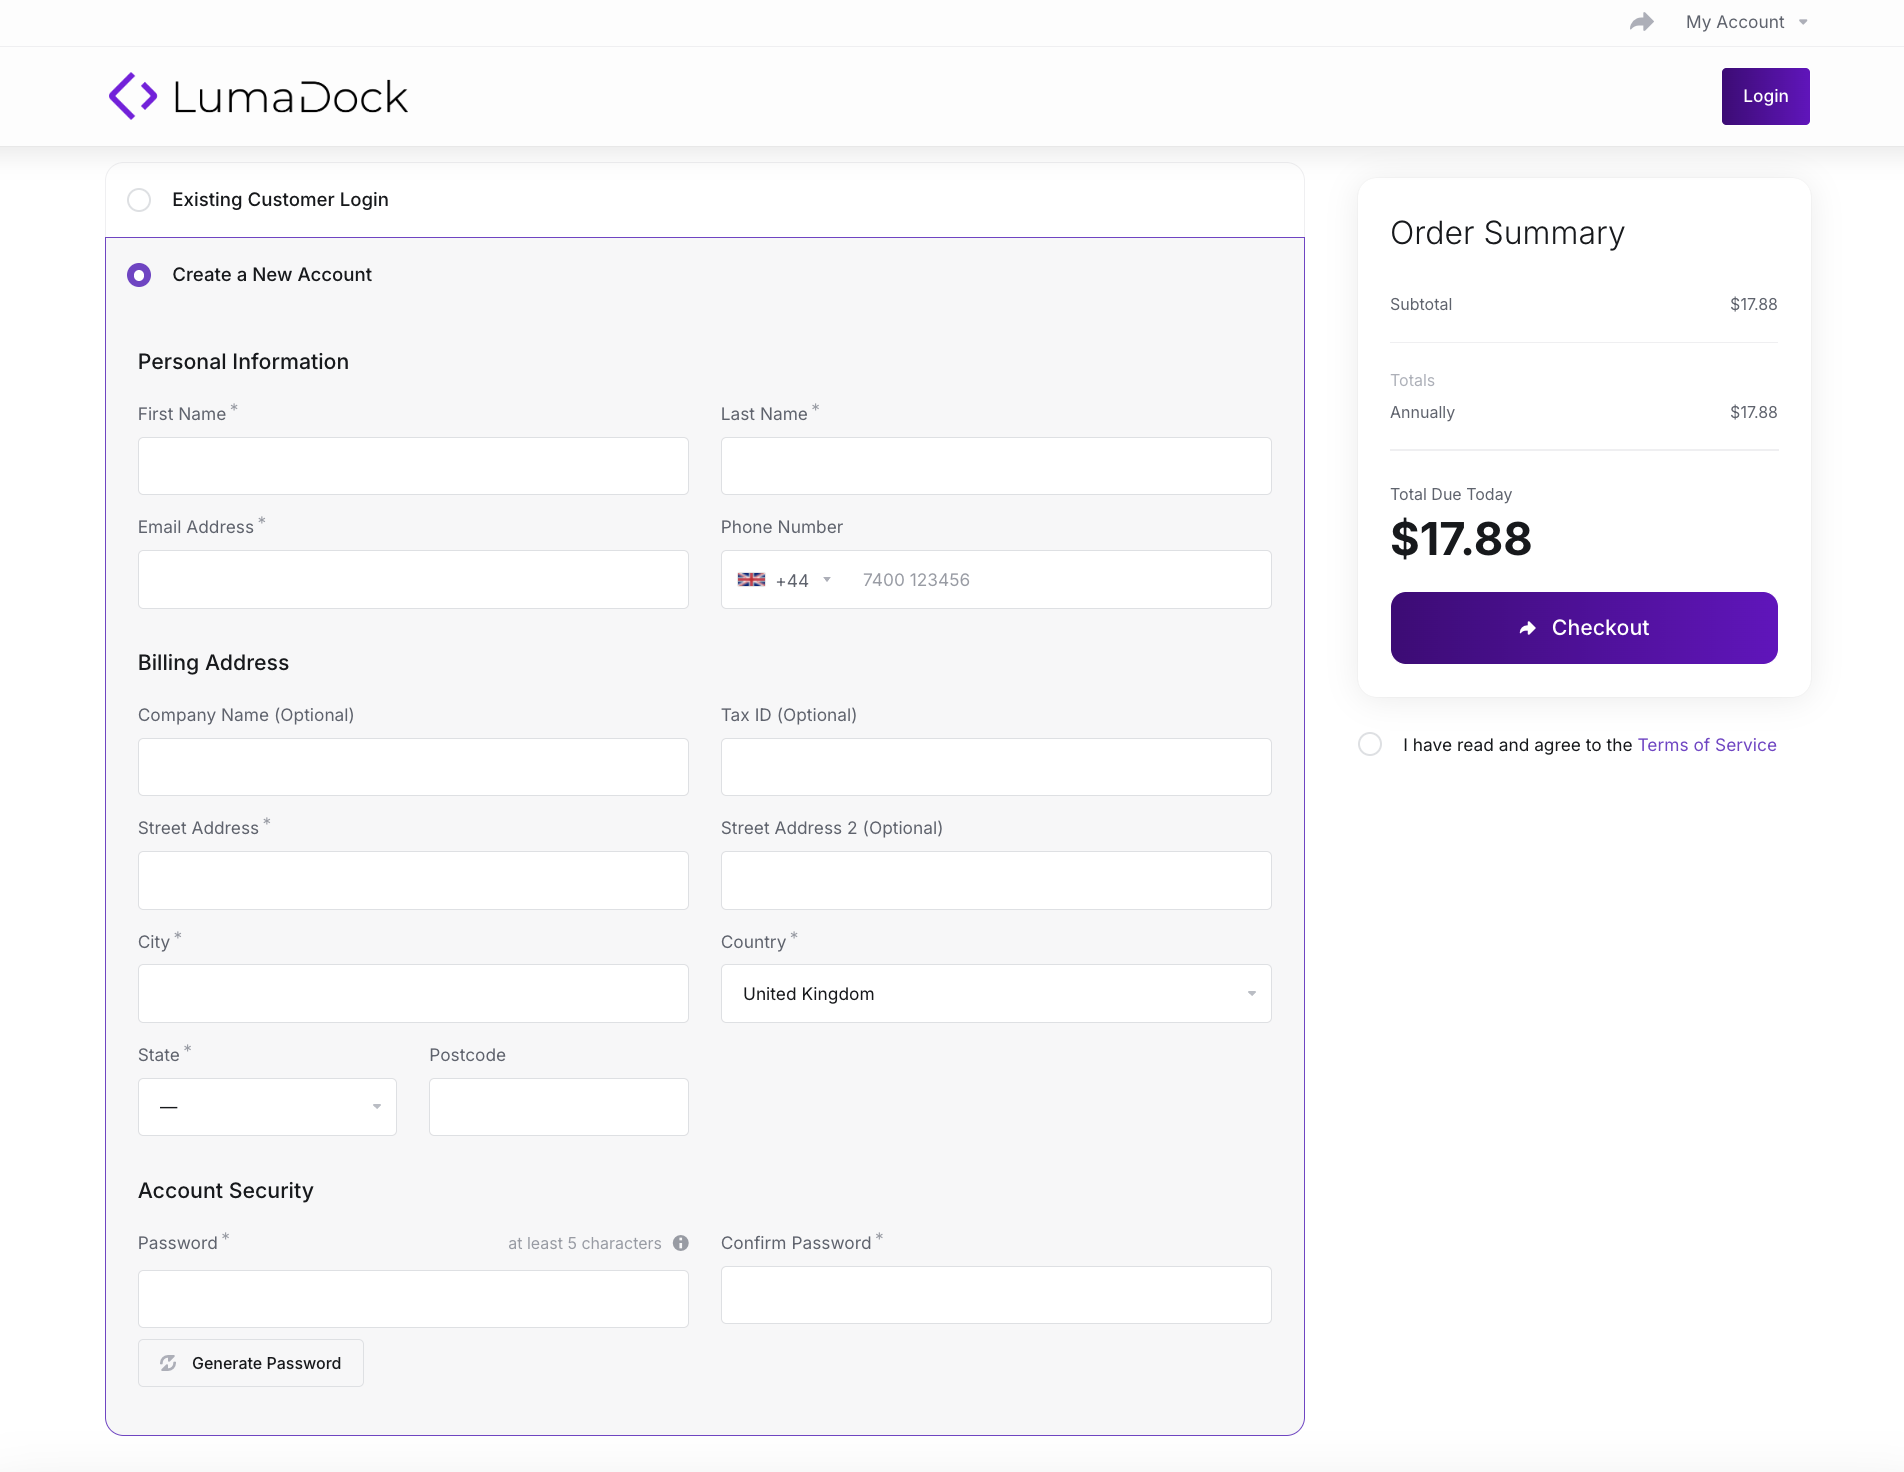Open the State dropdown
The width and height of the screenshot is (1904, 1472).
(x=267, y=1106)
